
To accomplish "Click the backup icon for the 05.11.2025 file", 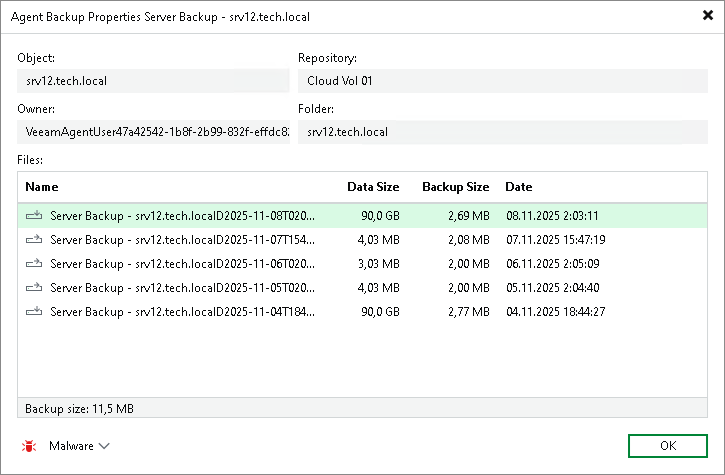I will [x=34, y=287].
